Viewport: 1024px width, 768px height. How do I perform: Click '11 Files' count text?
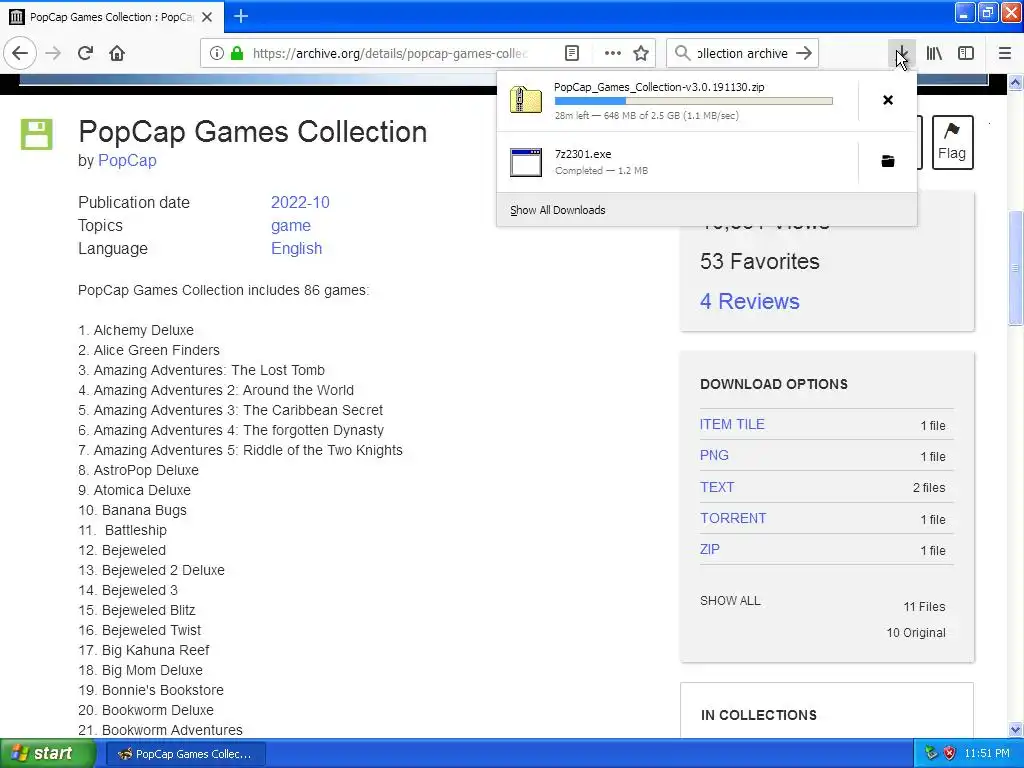click(x=924, y=607)
